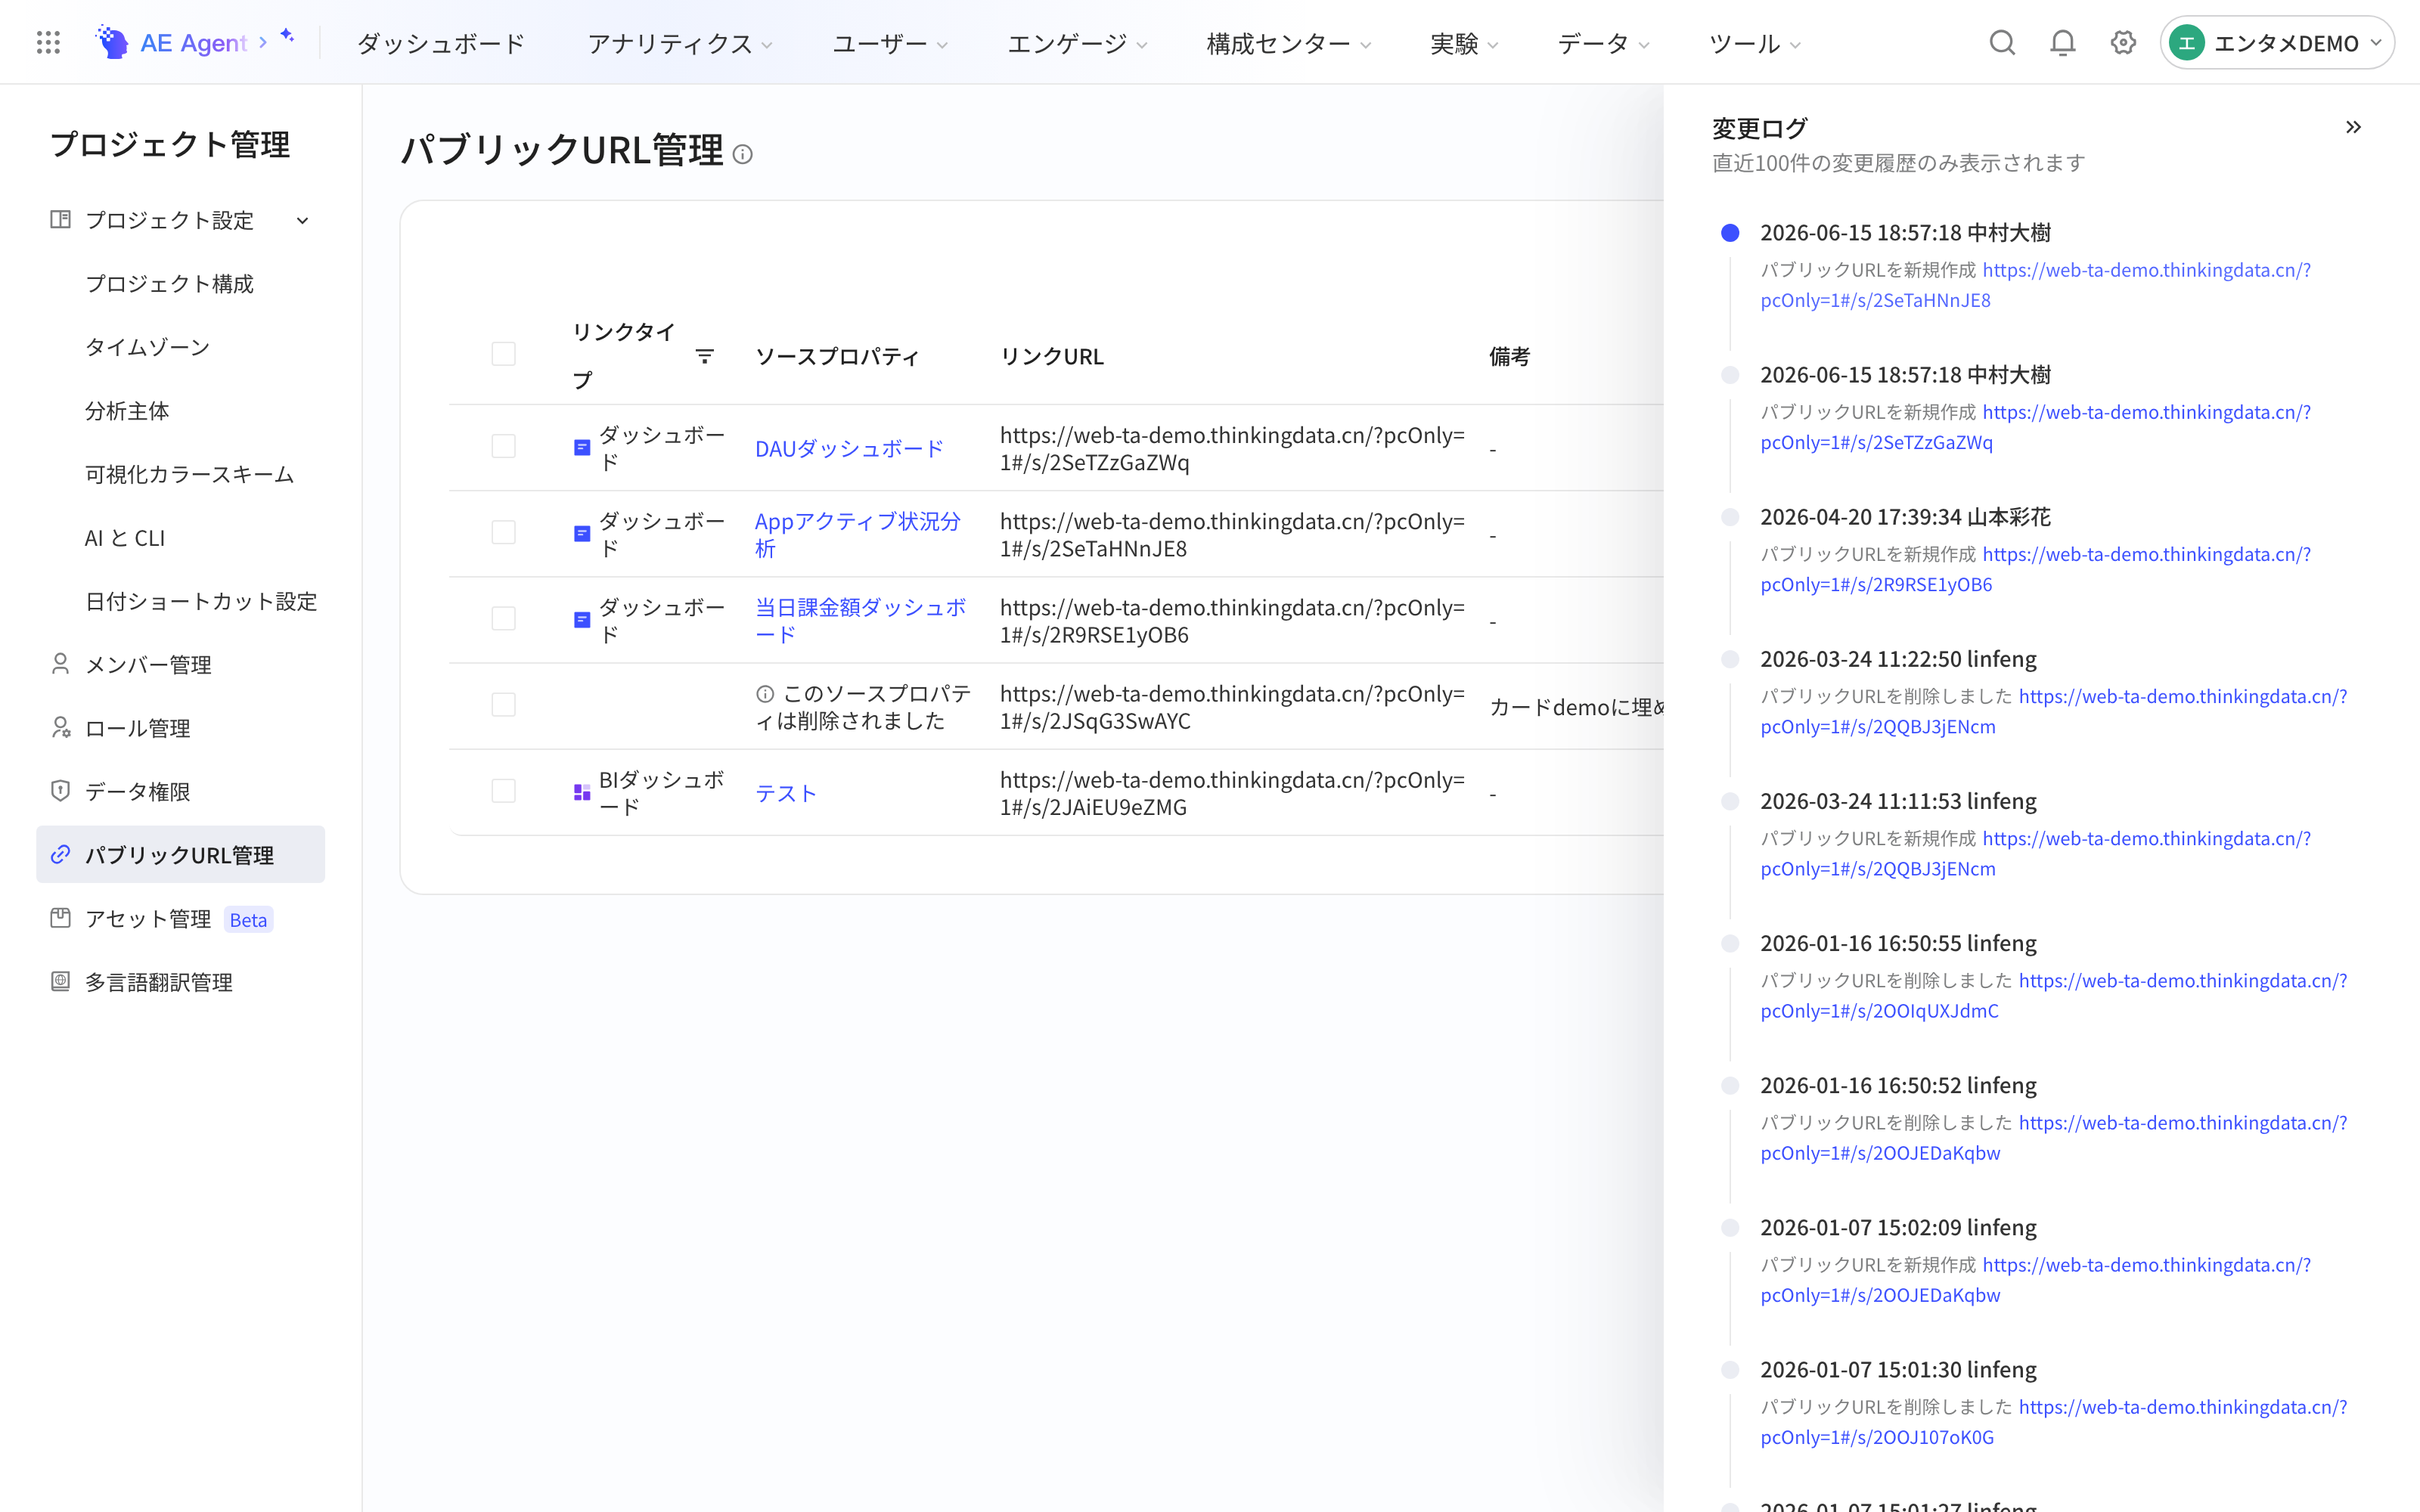This screenshot has height=1512, width=2420.
Task: Collapse the プロジェクト設定 section chevron
Action: click(302, 220)
